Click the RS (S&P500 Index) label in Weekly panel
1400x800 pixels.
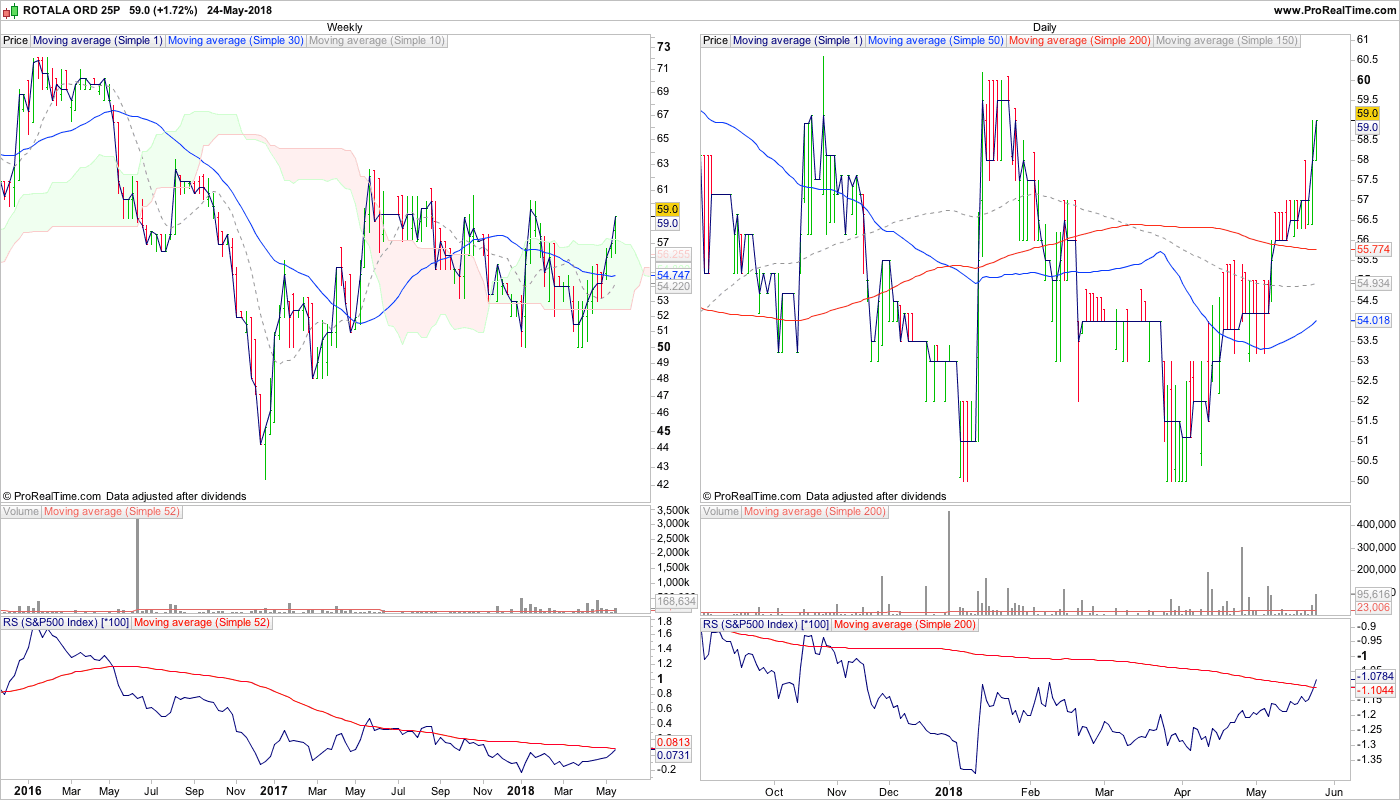click(x=66, y=623)
